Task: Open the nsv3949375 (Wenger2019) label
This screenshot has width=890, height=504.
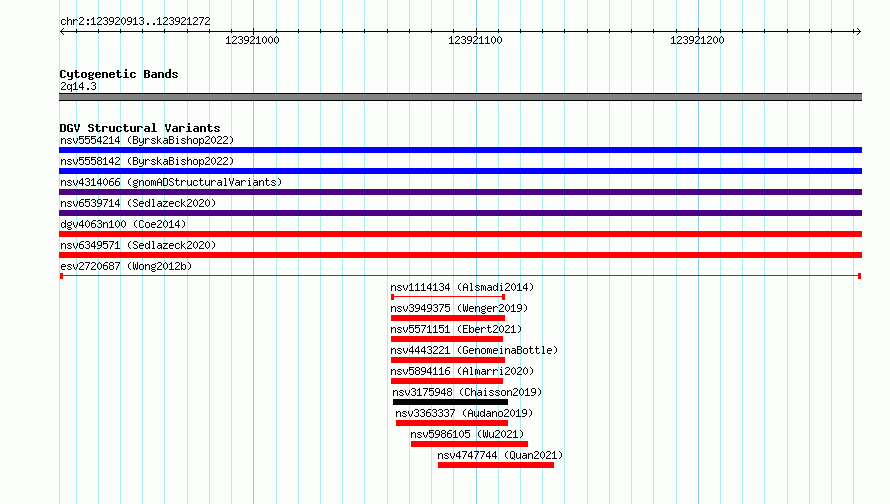Action: tap(459, 308)
